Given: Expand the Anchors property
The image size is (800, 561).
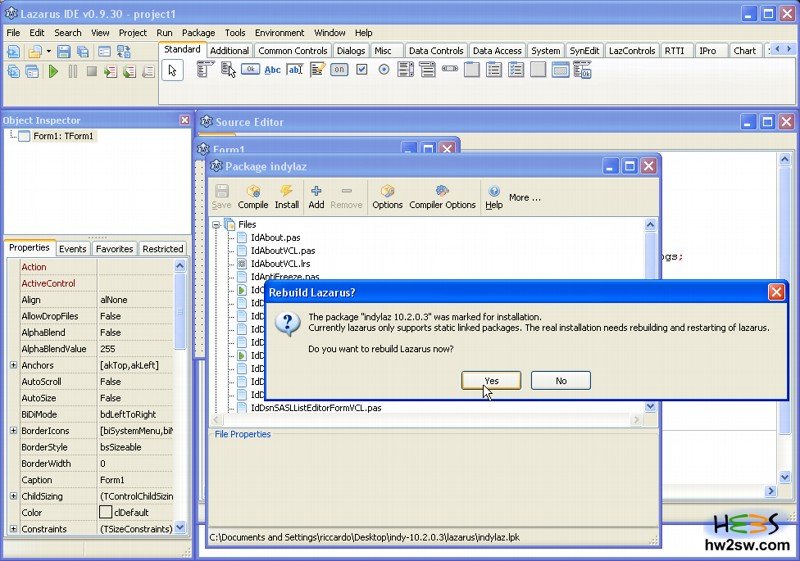Looking at the screenshot, I should click(x=13, y=365).
